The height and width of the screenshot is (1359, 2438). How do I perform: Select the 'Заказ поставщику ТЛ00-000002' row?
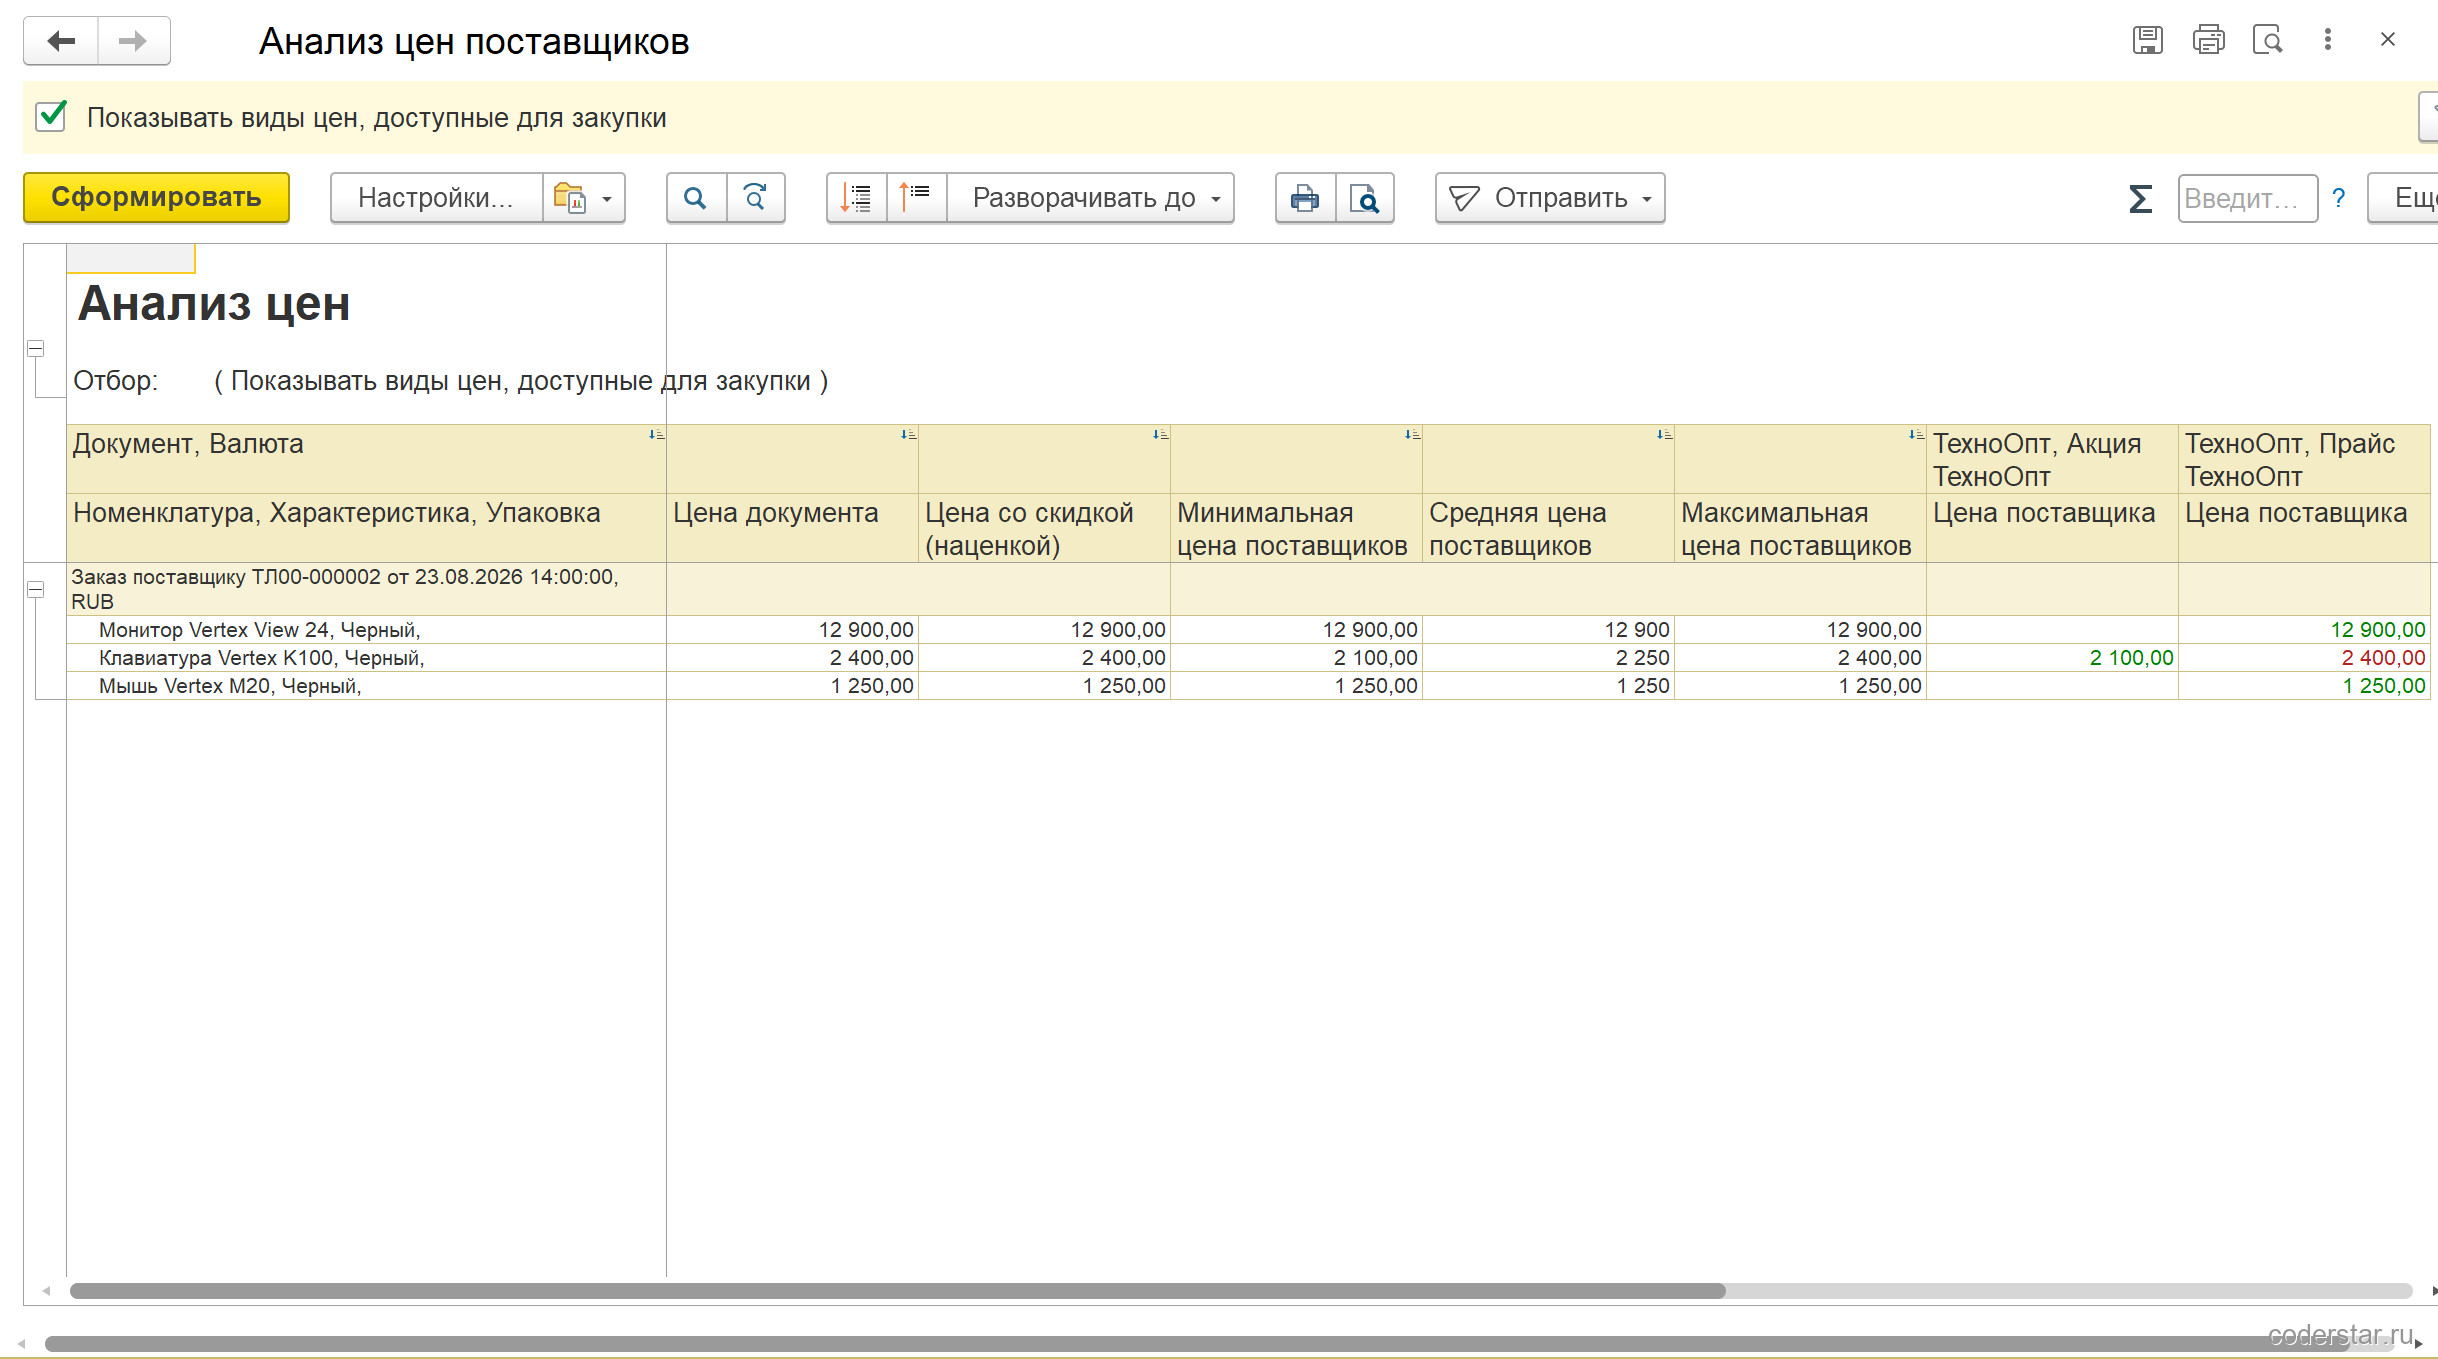point(366,589)
